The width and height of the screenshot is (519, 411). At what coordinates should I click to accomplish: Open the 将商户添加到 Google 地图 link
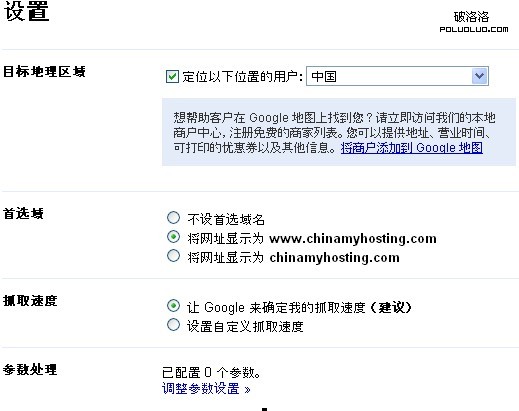tap(412, 148)
